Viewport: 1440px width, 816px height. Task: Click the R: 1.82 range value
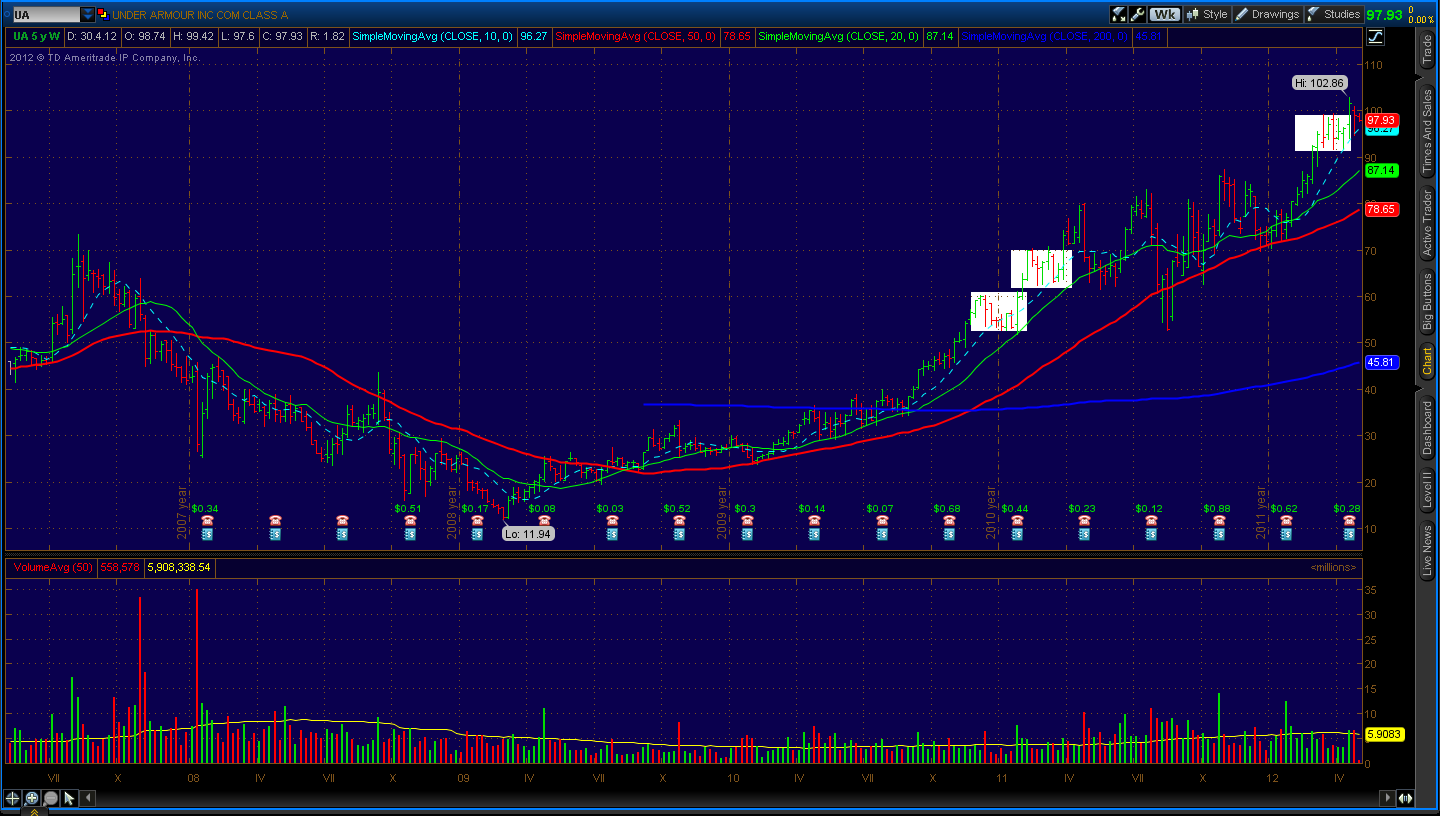click(x=328, y=37)
